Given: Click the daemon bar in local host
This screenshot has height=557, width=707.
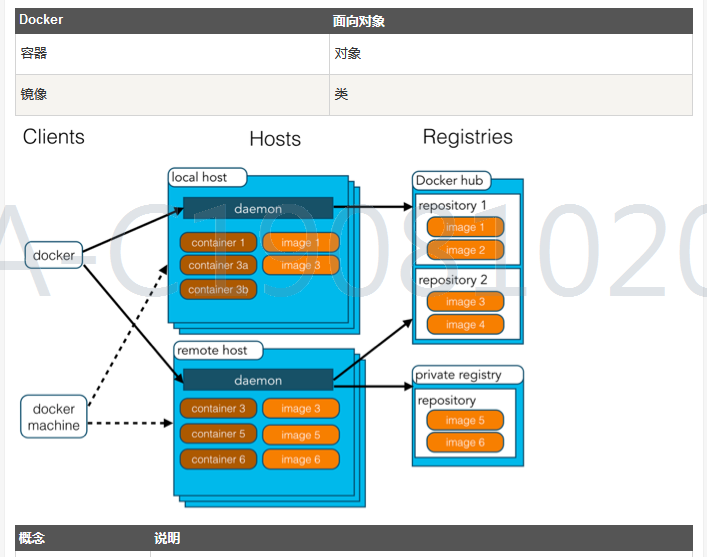Looking at the screenshot, I should click(x=258, y=208).
